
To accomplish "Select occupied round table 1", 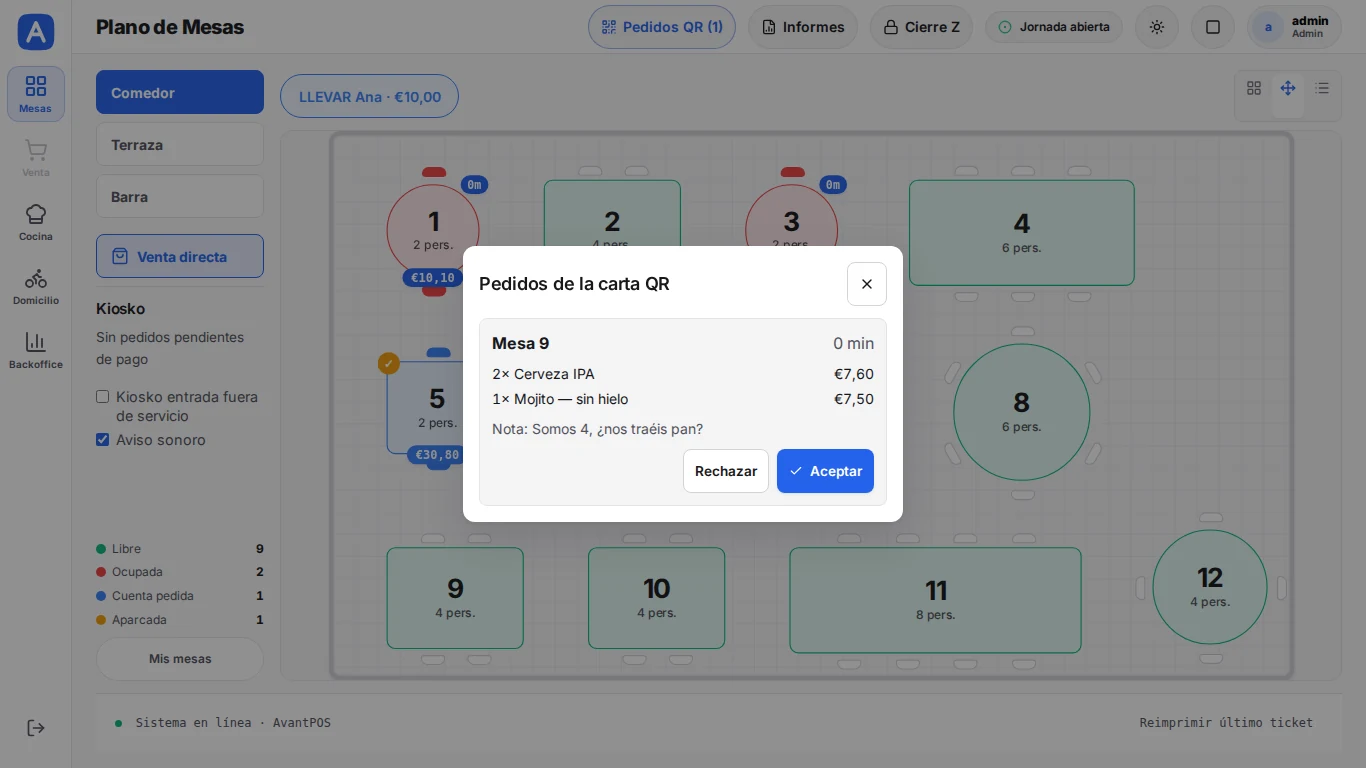I will point(433,230).
